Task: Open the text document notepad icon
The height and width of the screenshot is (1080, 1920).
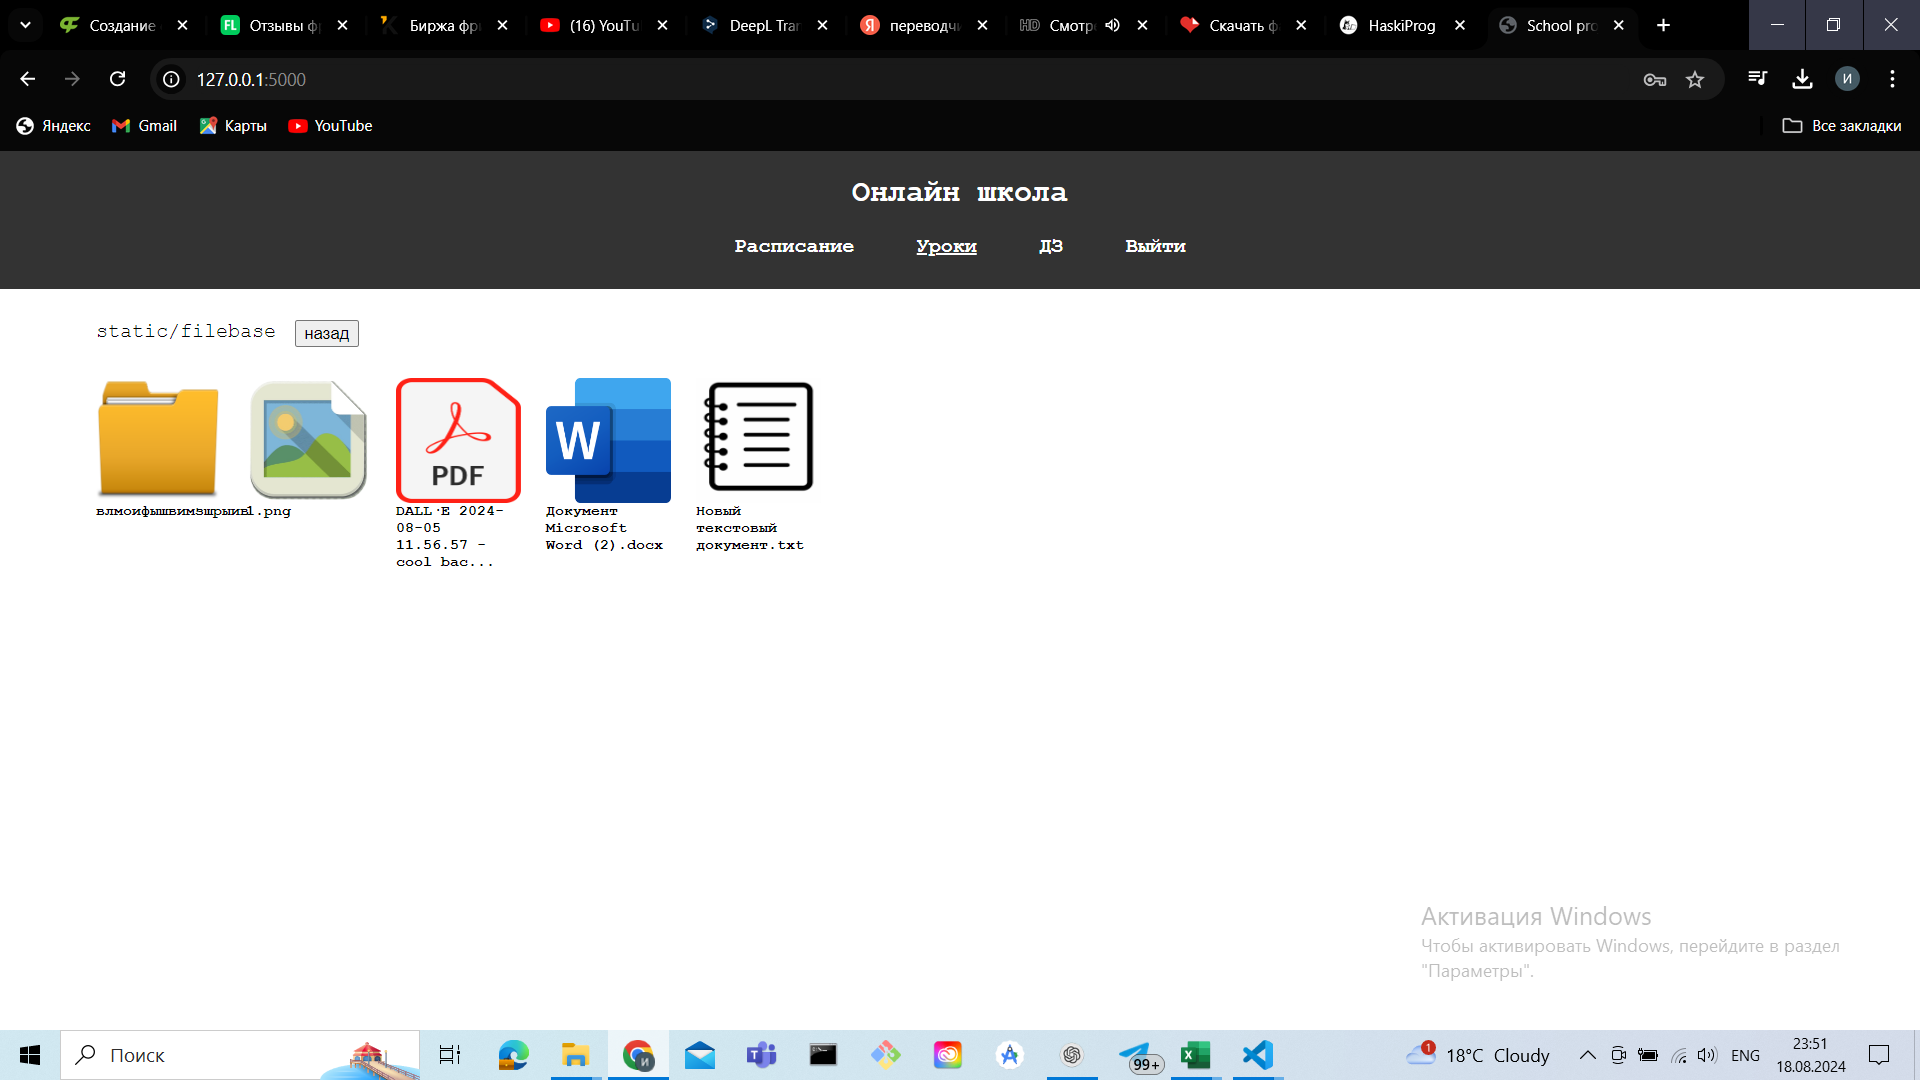Action: click(758, 437)
